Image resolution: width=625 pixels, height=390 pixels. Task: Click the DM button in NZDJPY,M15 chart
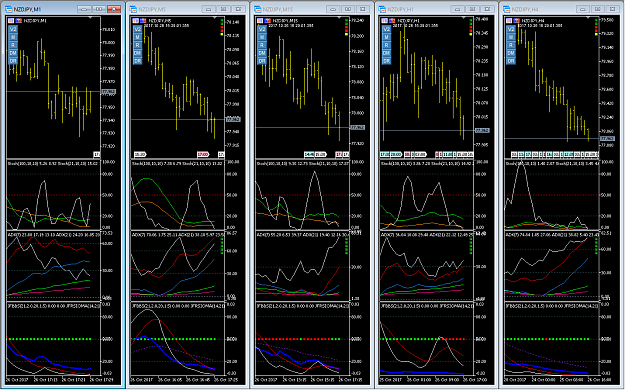[262, 53]
